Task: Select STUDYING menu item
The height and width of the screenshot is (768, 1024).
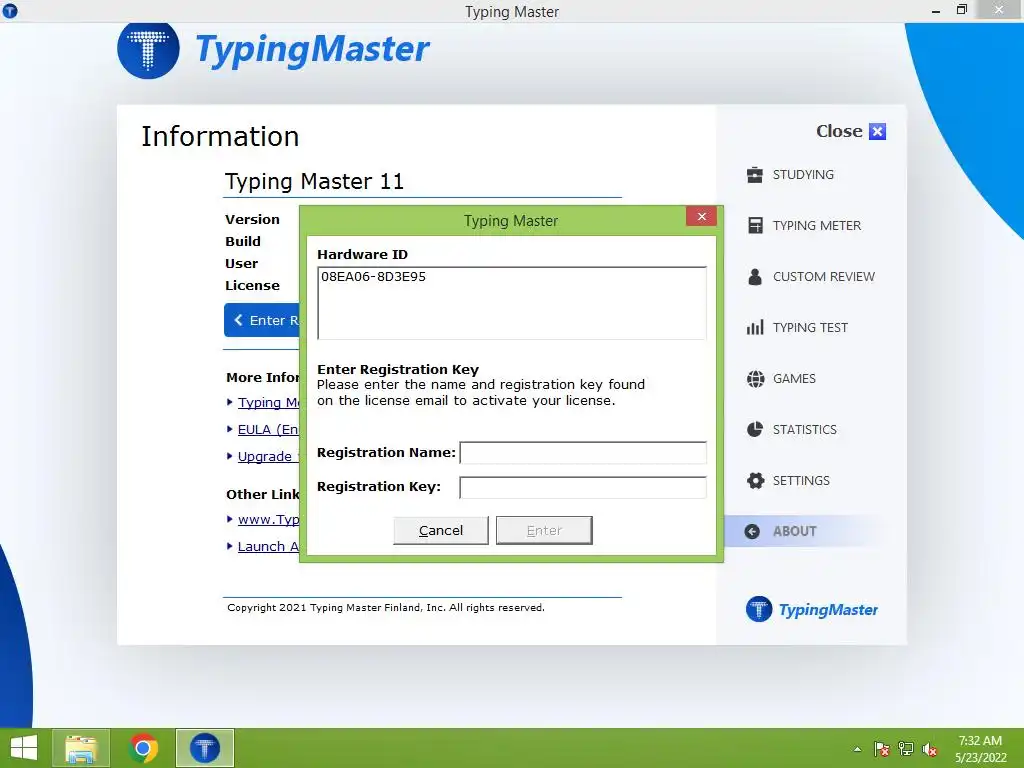Action: pyautogui.click(x=803, y=175)
